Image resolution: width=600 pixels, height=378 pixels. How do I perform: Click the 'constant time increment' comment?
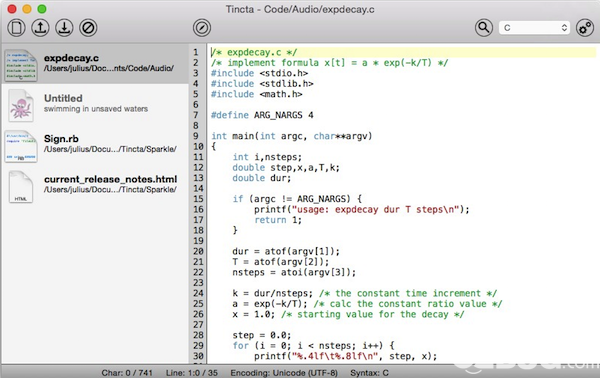coord(408,293)
